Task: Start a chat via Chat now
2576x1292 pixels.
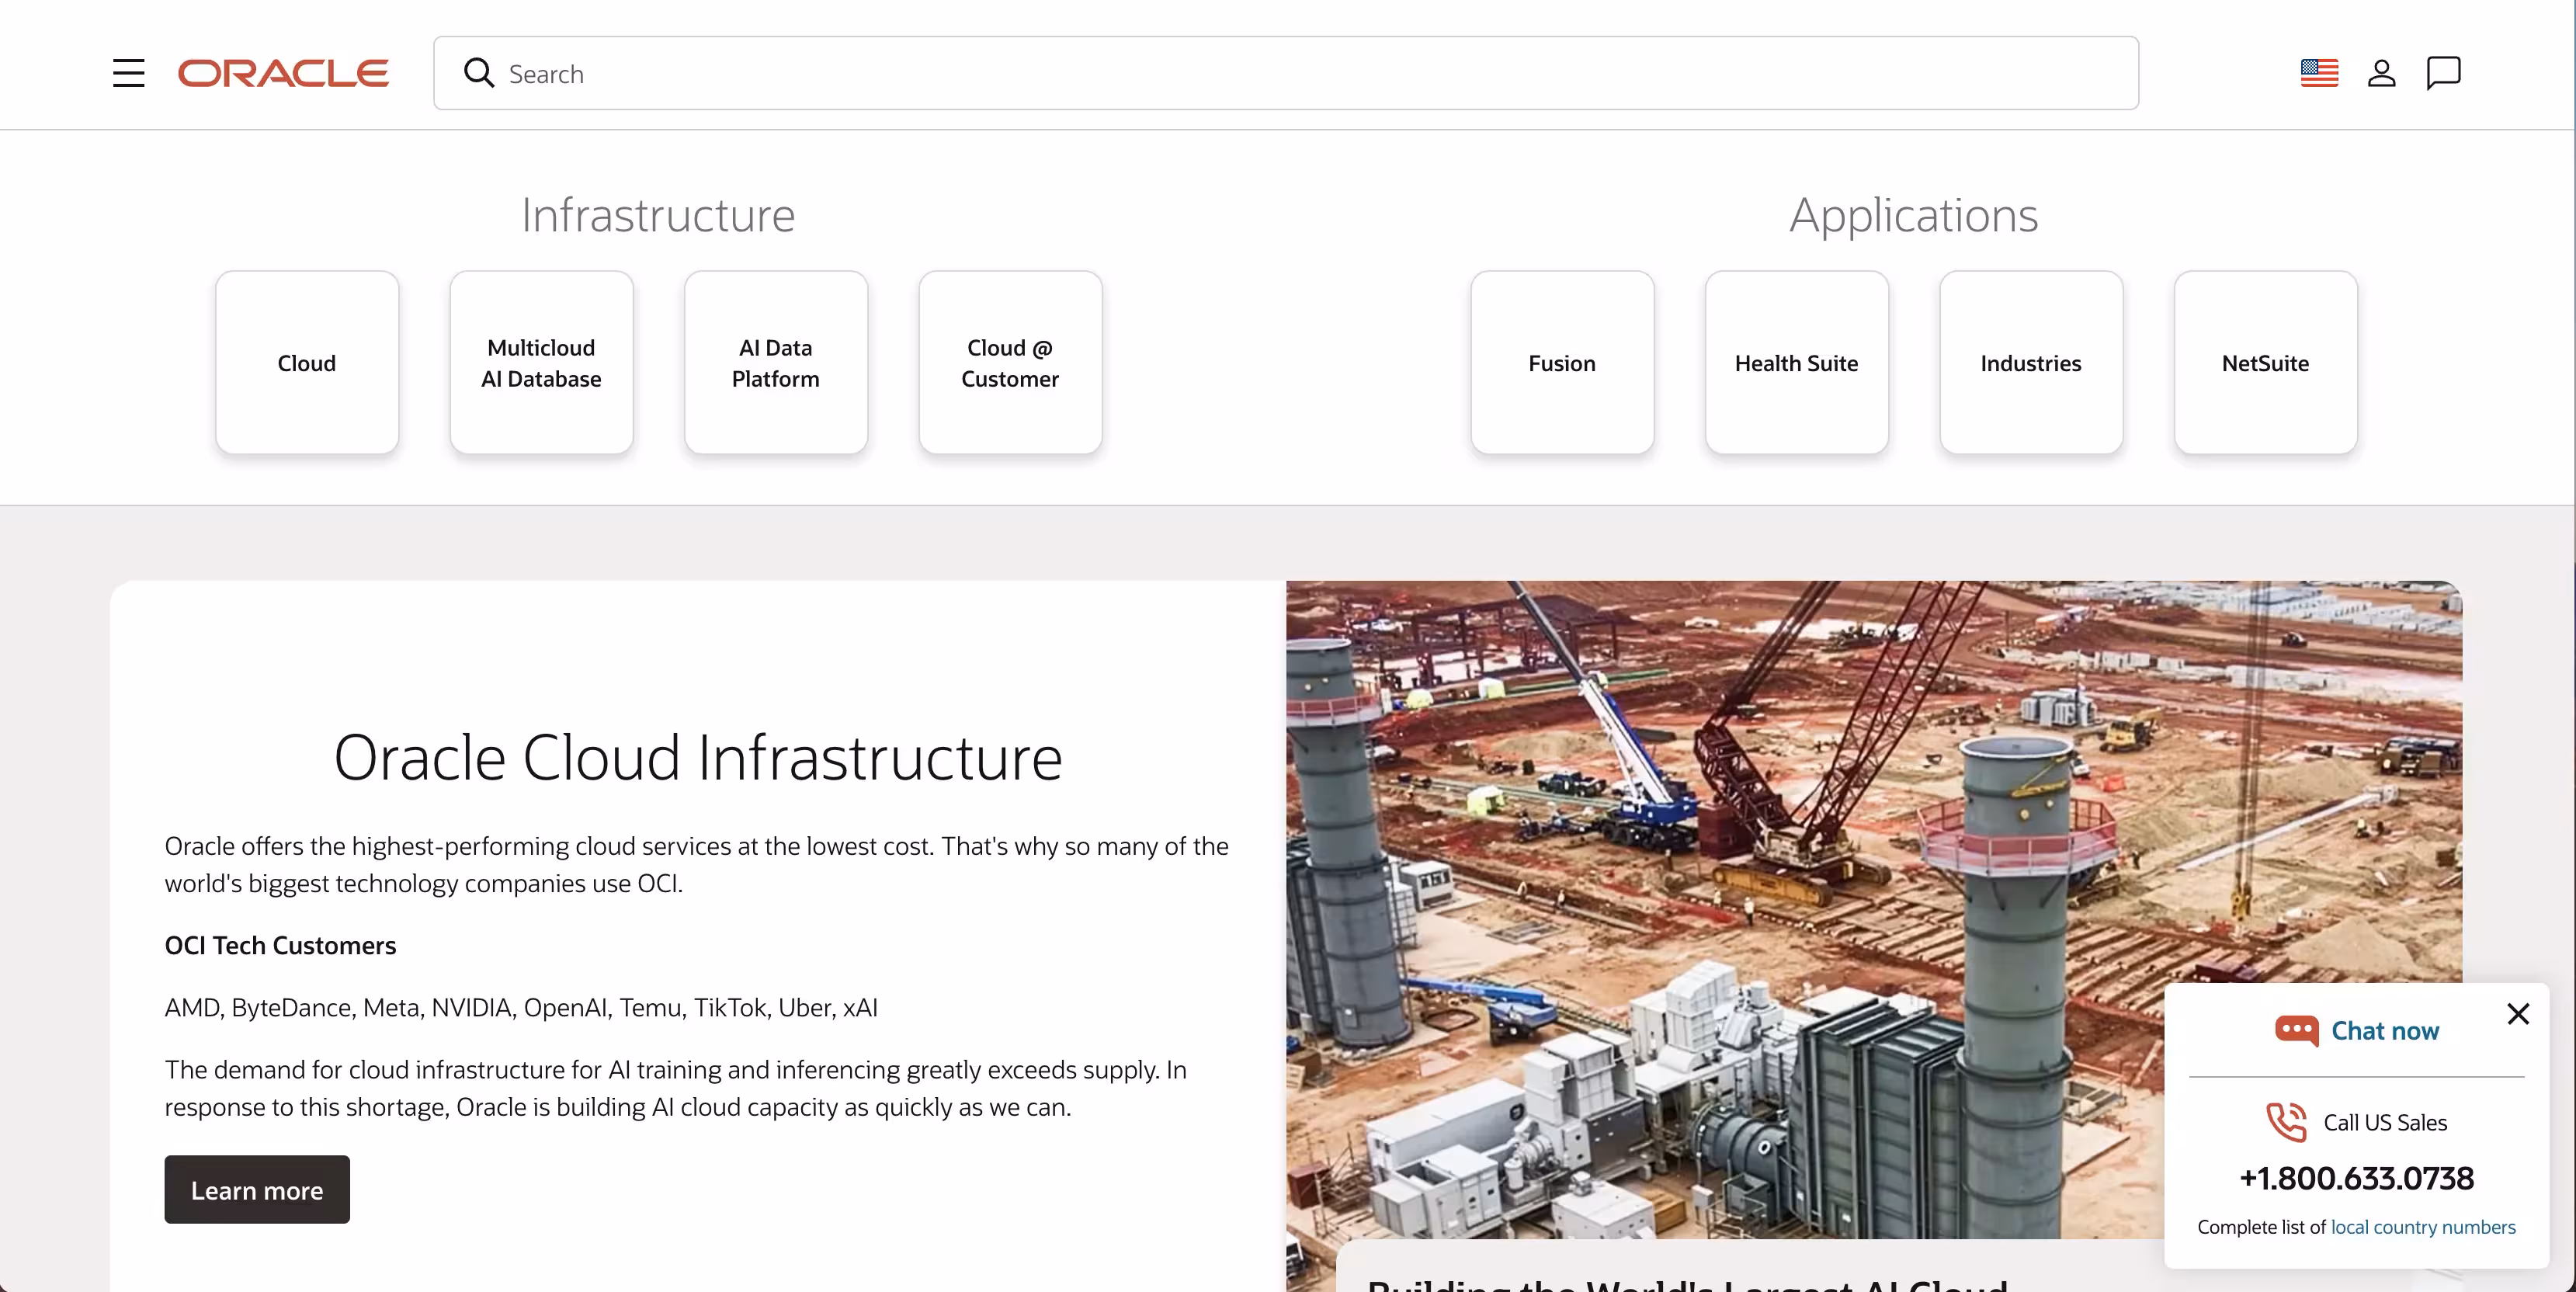Action: click(x=2385, y=1031)
